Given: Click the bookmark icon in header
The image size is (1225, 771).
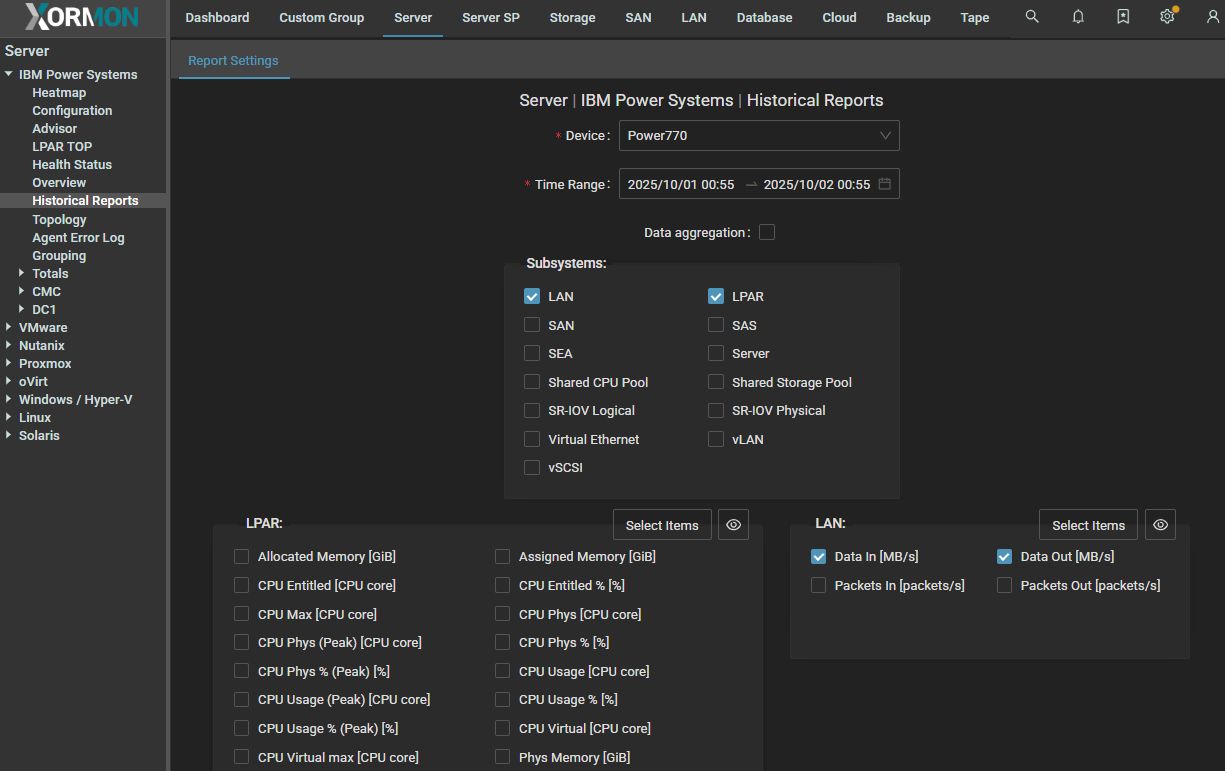Looking at the screenshot, I should tap(1123, 17).
